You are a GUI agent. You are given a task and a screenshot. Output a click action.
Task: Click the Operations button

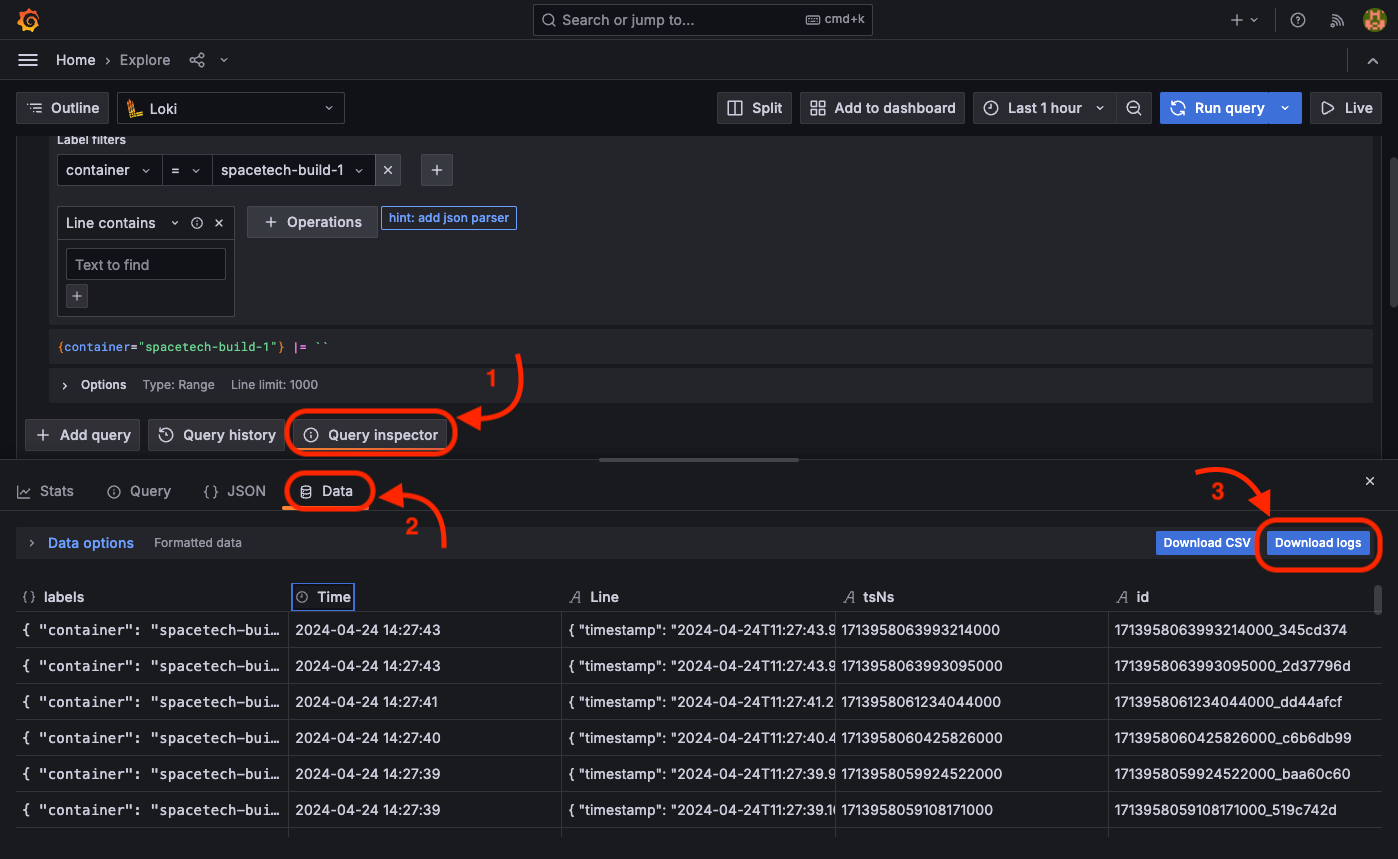coord(312,222)
